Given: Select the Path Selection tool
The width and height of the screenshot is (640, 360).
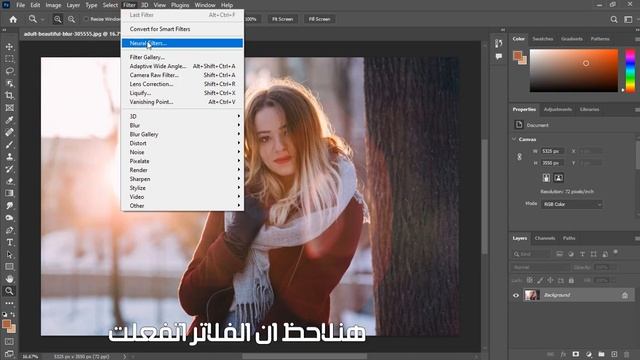Looking at the screenshot, I should tap(9, 255).
